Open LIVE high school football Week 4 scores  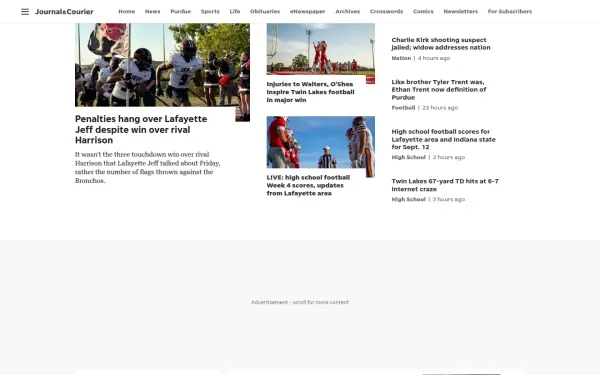coord(308,185)
